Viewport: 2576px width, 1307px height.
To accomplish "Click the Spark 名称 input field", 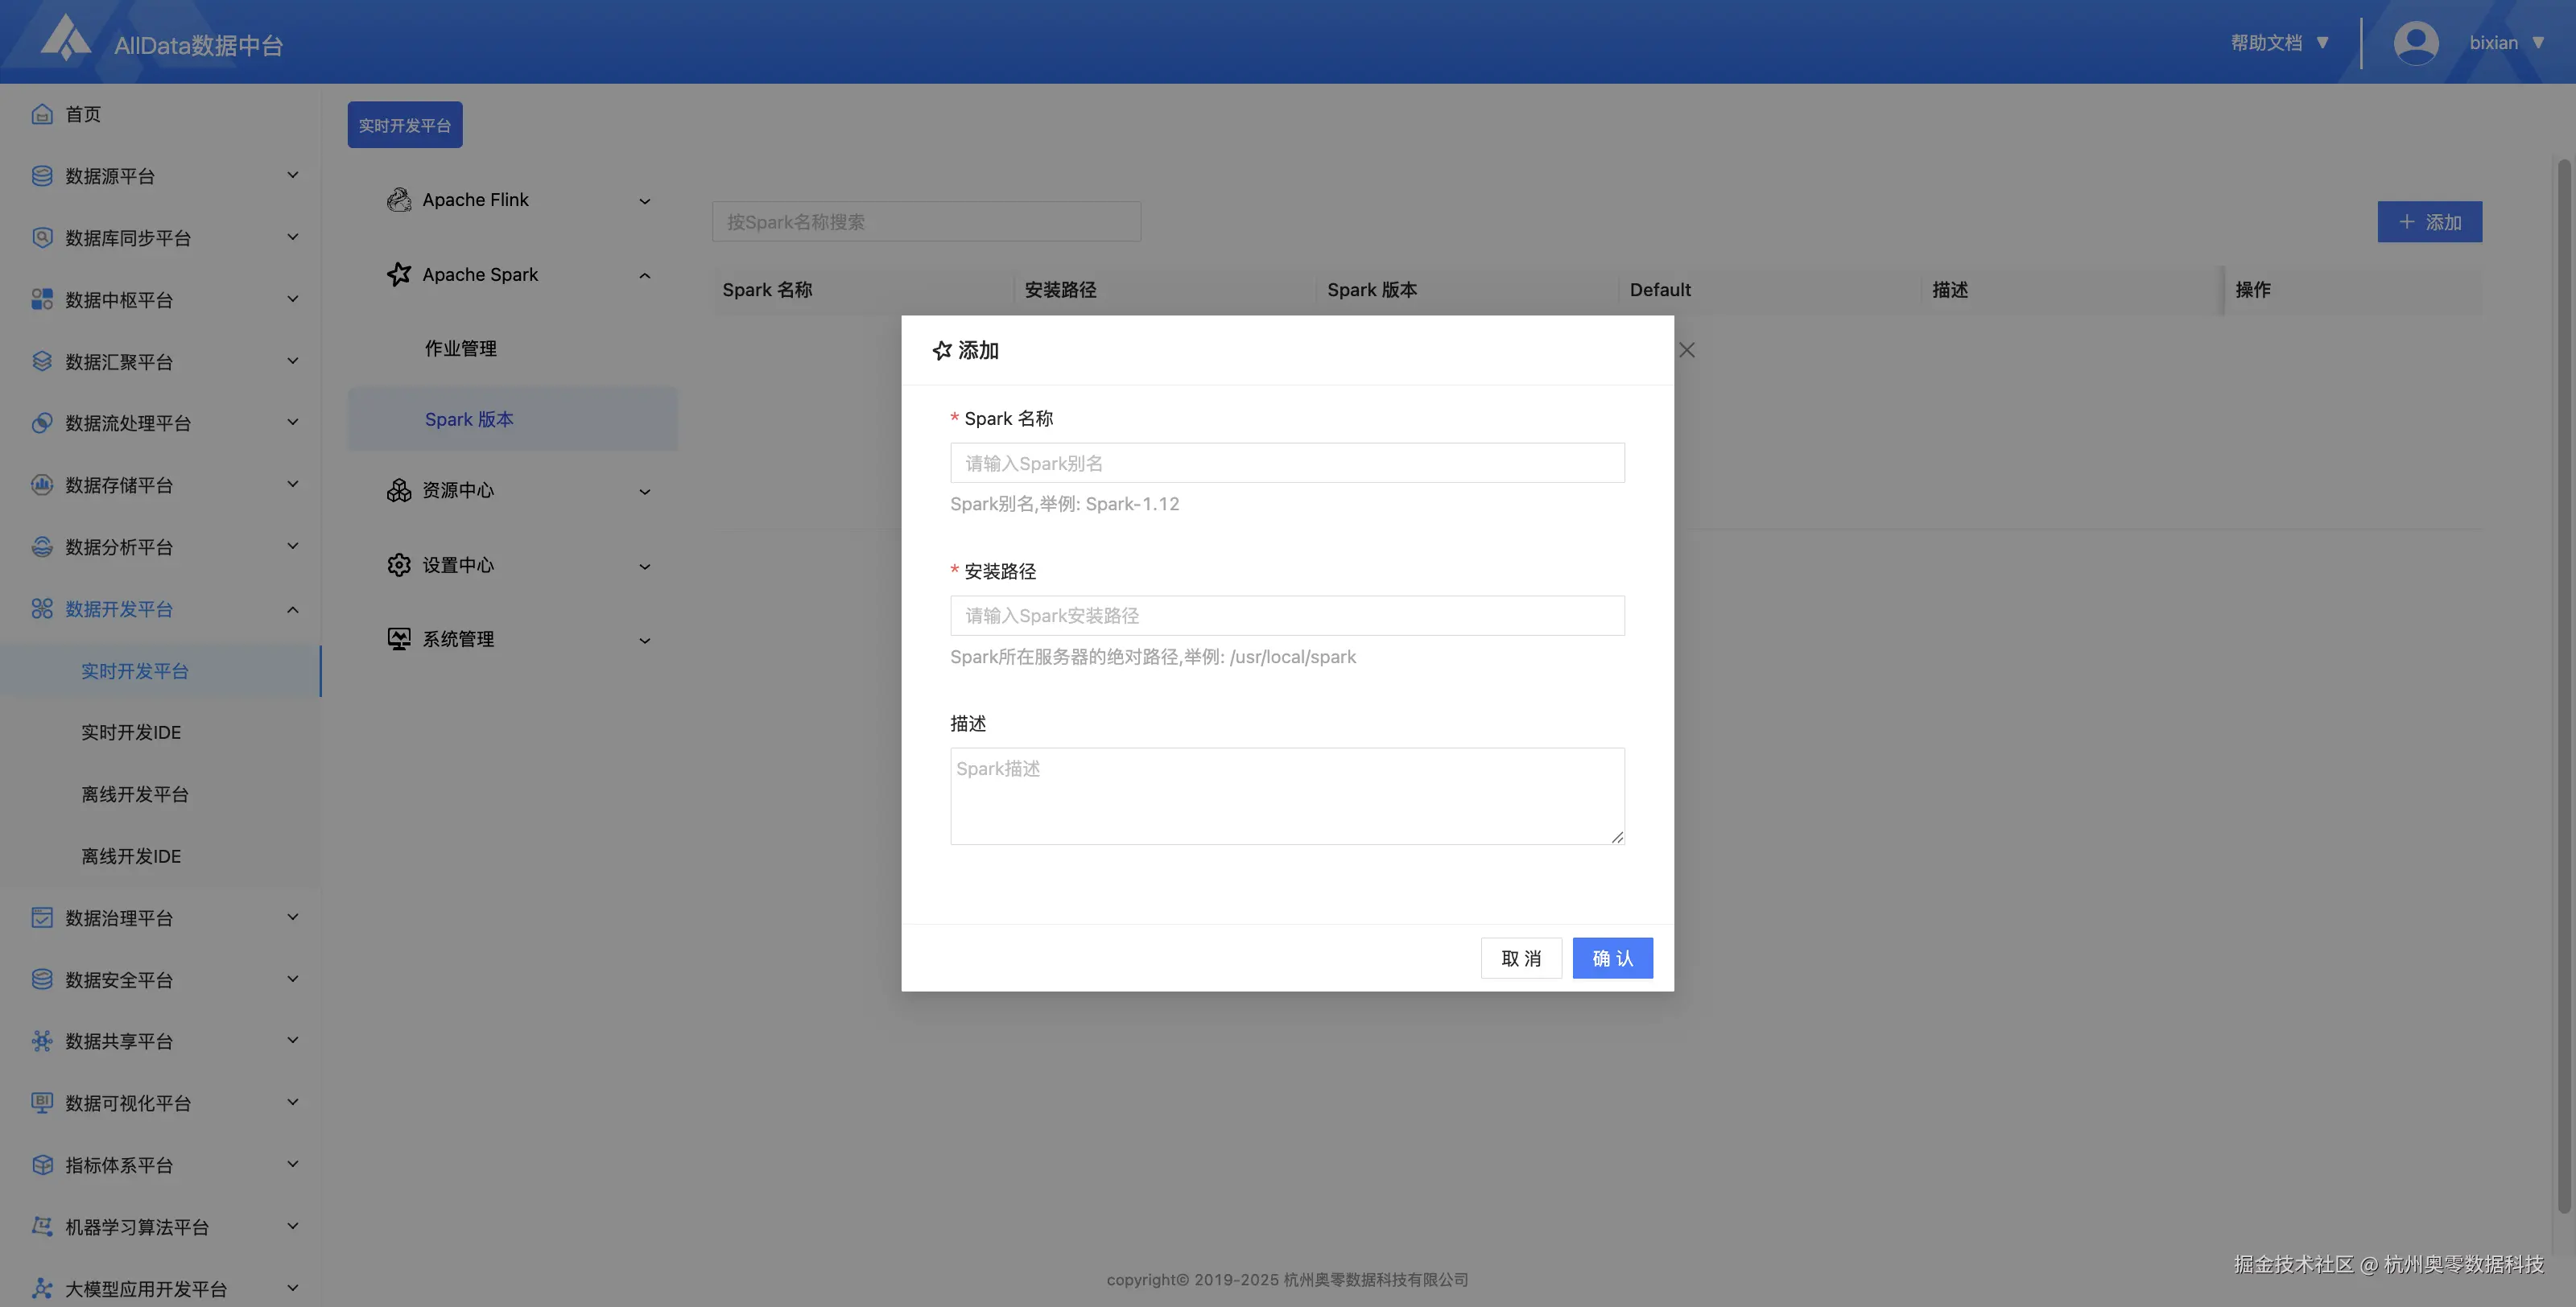I will 1287,462.
